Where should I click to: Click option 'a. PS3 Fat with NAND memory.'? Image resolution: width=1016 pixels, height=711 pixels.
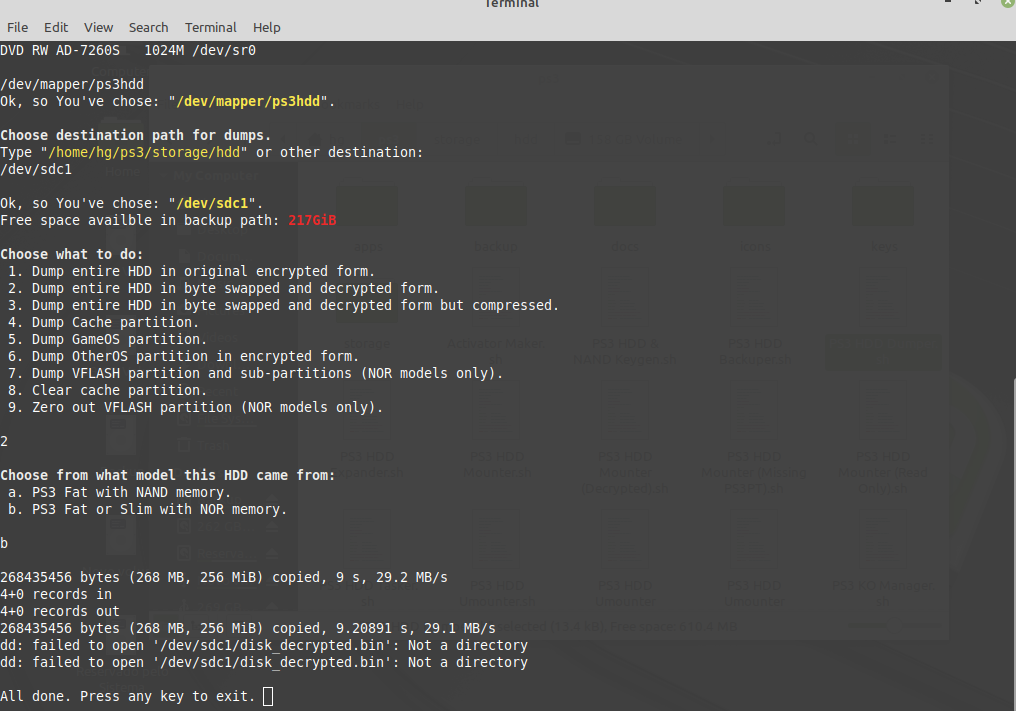119,493
